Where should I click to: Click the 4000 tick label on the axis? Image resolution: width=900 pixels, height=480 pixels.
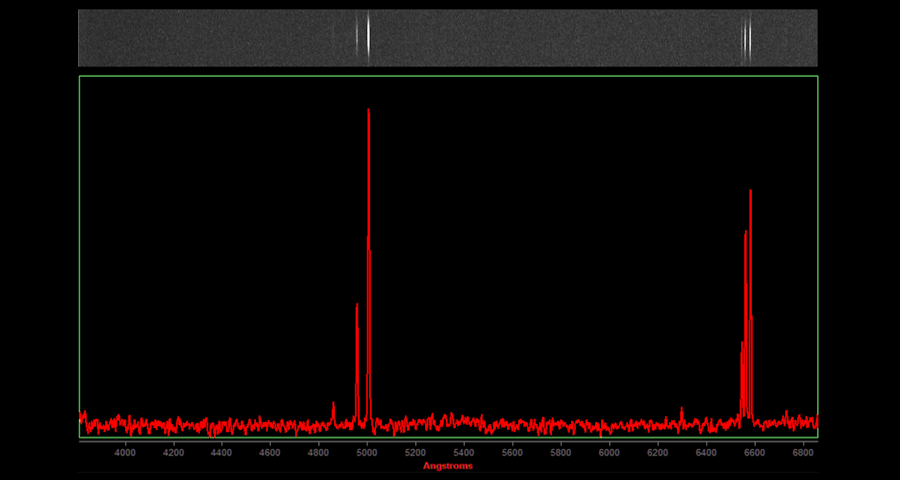pos(125,453)
